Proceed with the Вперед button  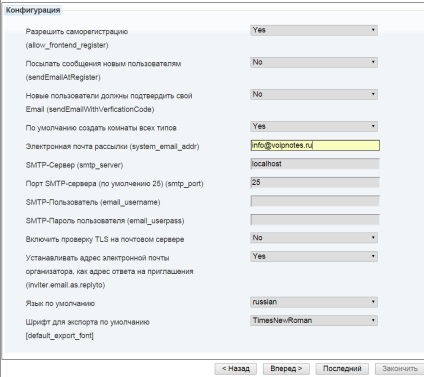point(286,369)
